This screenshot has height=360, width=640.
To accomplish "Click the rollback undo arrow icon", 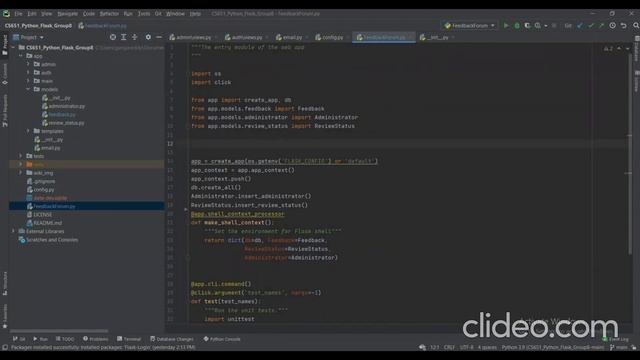I will coord(624,25).
